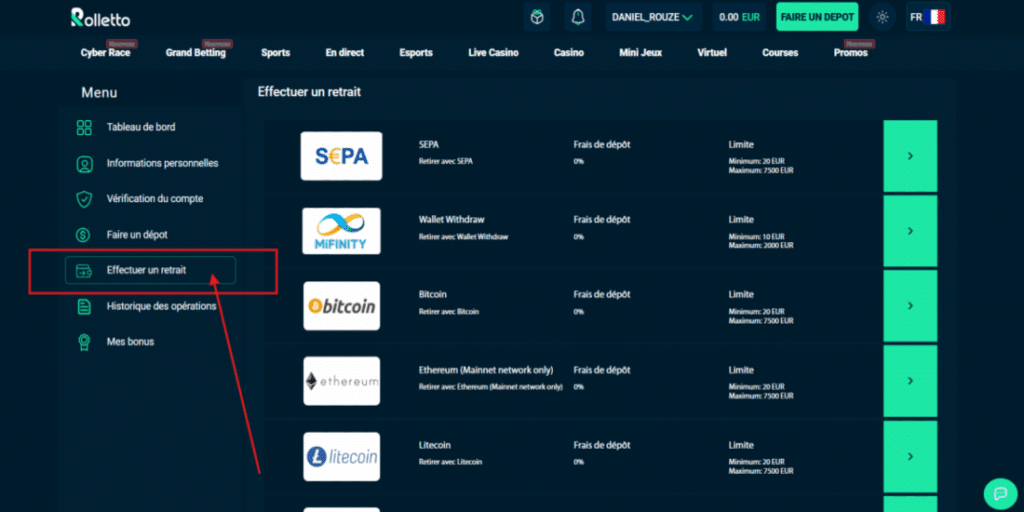Click the FAIRE UN DEPOT button
Viewport: 1024px width, 512px height.
[x=816, y=17]
